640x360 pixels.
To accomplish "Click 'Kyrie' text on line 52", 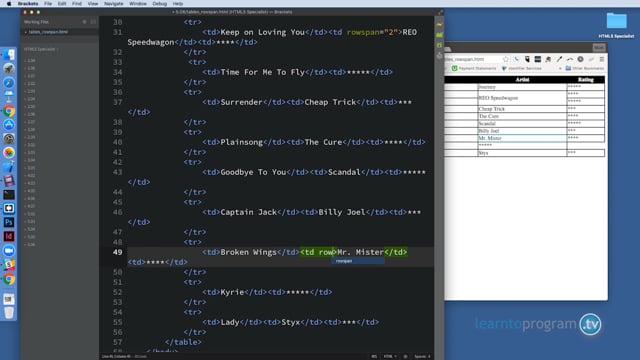I will tap(232, 292).
